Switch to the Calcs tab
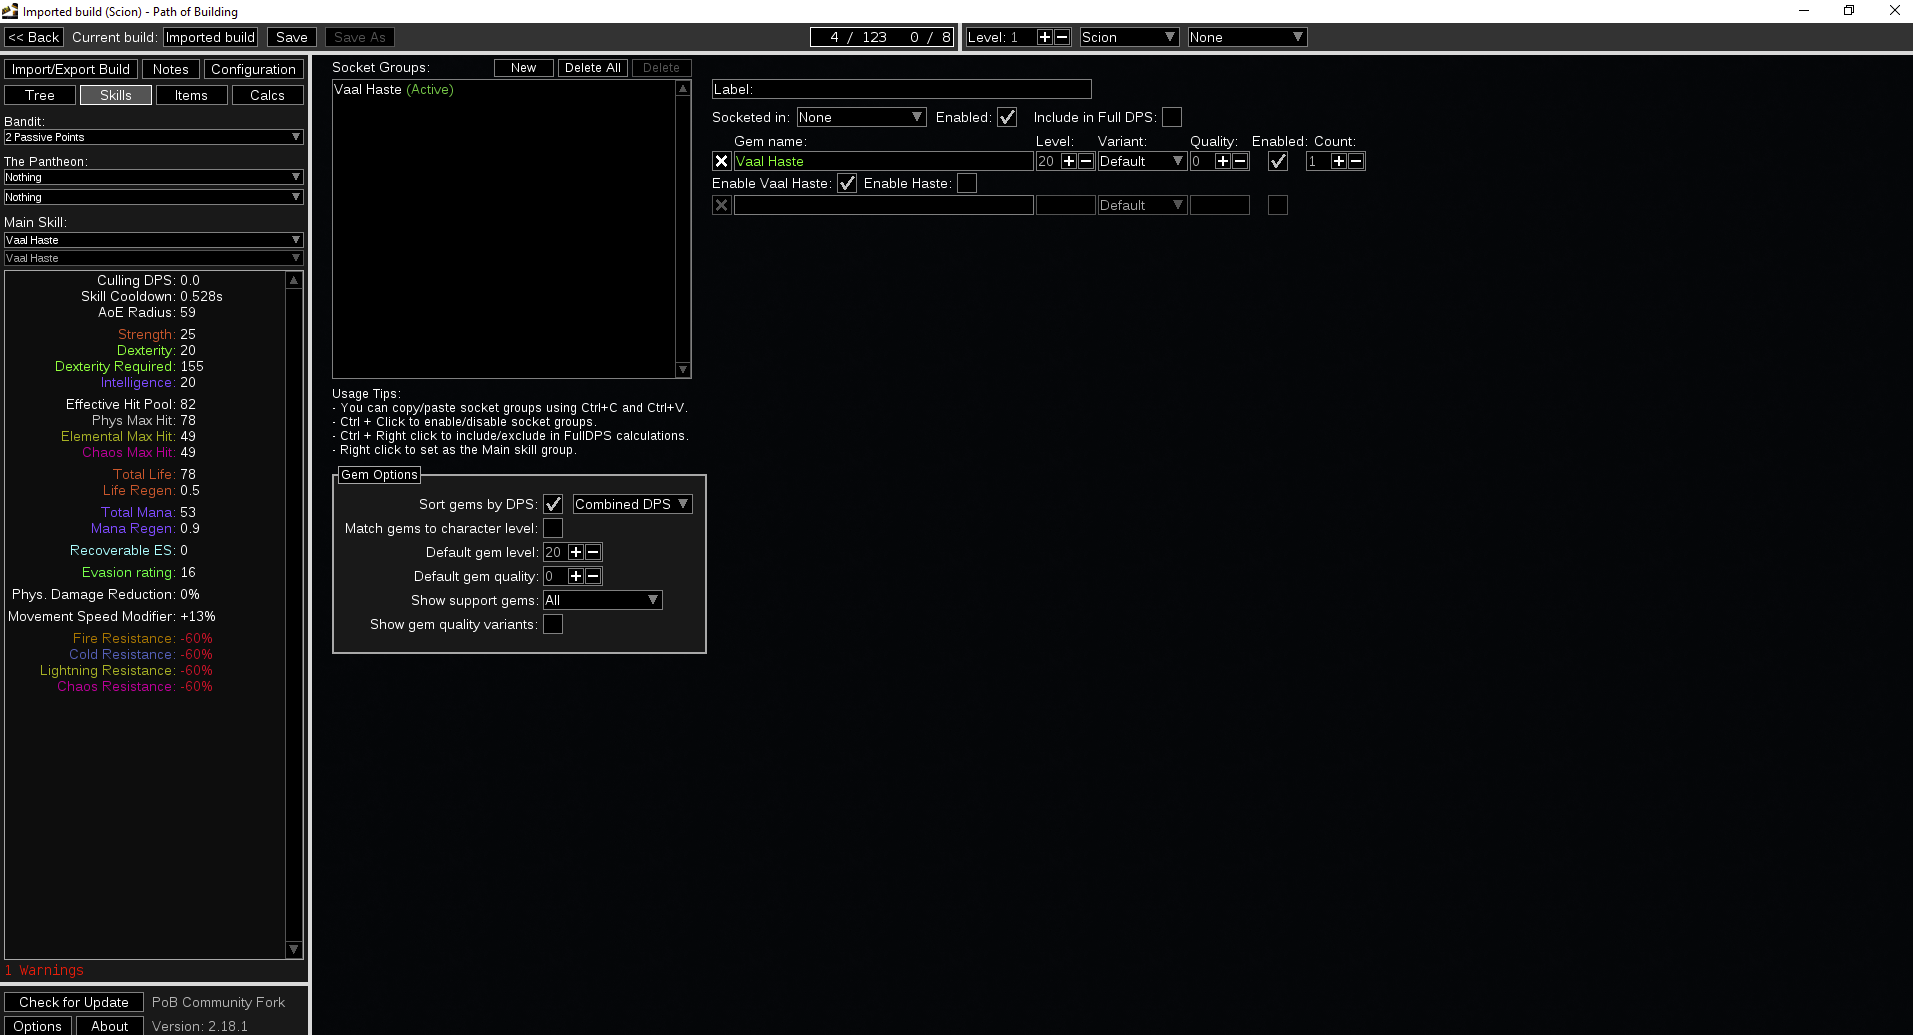1913x1035 pixels. pos(267,95)
